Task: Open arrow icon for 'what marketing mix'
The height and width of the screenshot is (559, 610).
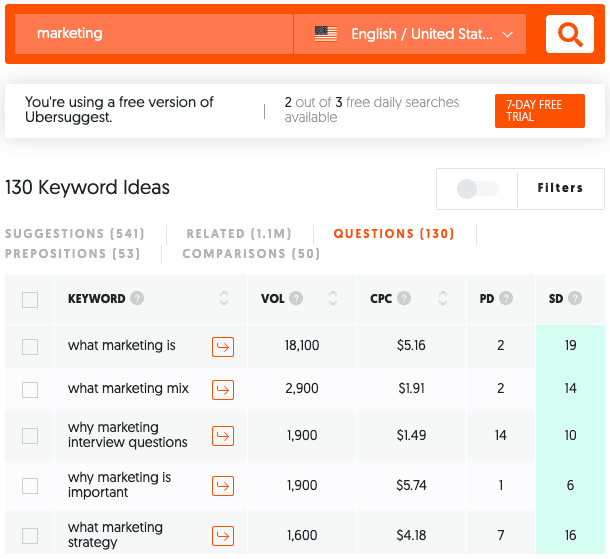Action: (x=223, y=389)
